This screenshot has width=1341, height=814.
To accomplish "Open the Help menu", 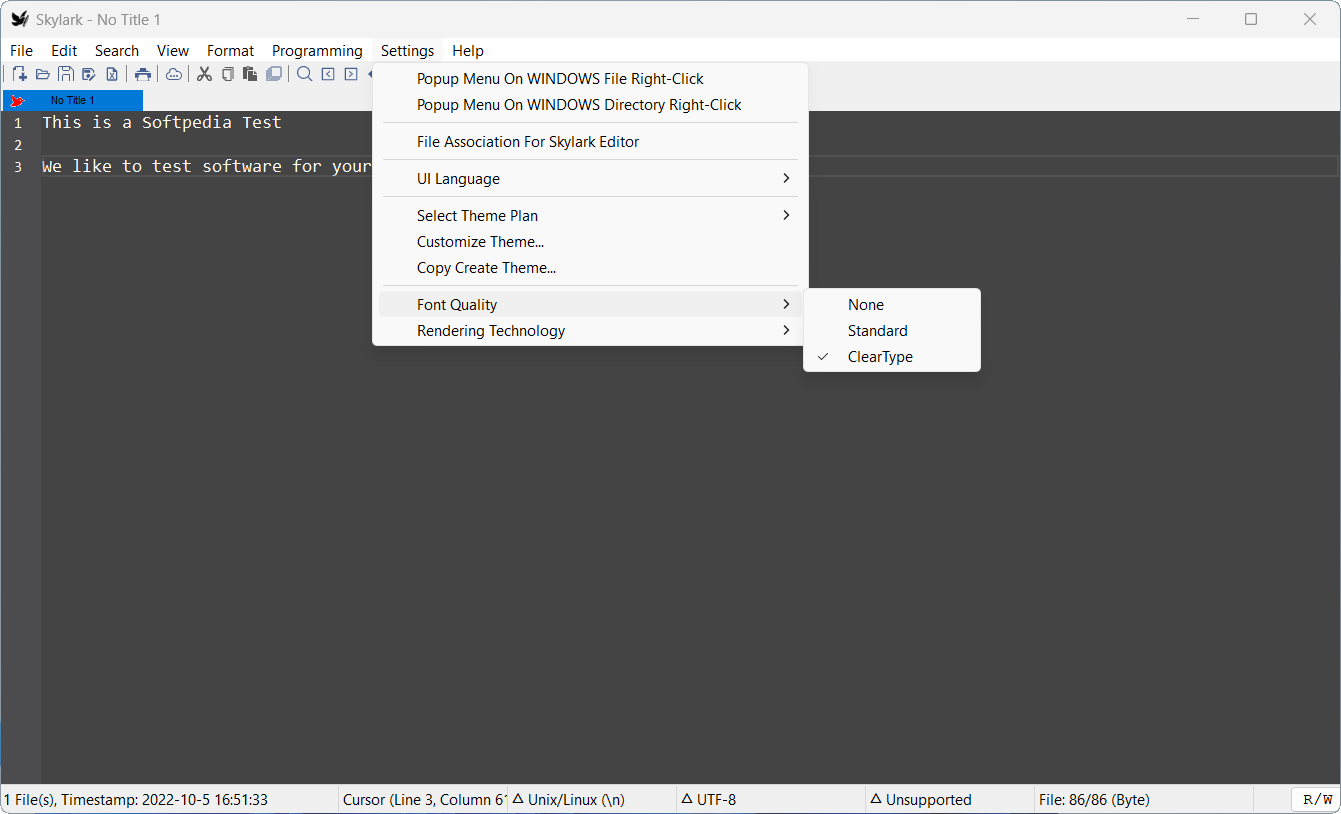I will [x=468, y=51].
